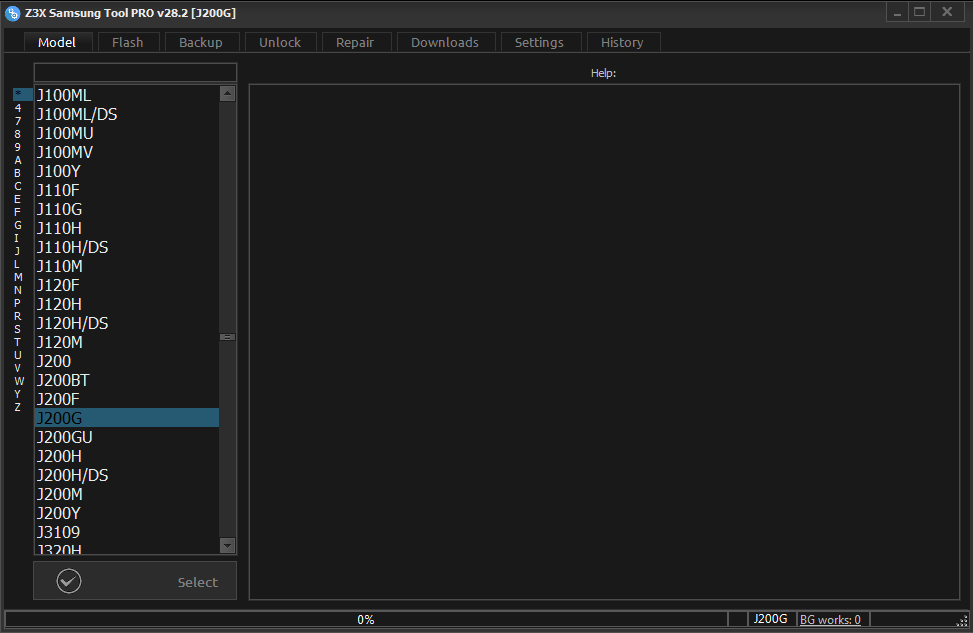
Task: Click the model search input field
Action: pyautogui.click(x=135, y=73)
